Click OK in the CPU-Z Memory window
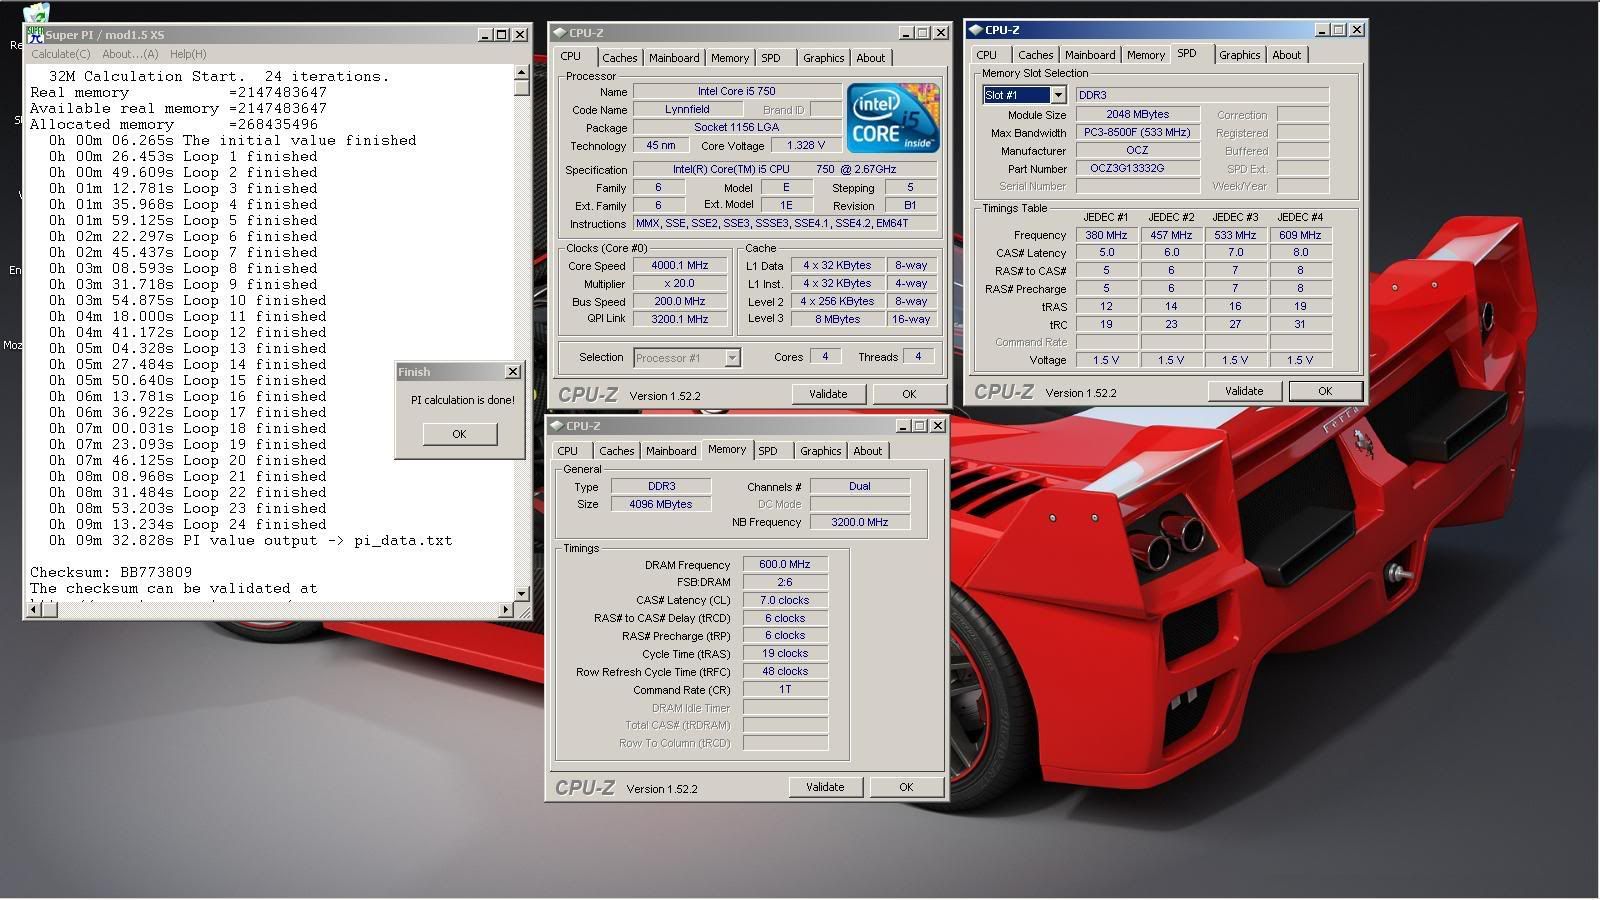This screenshot has height=900, width=1600. (905, 787)
